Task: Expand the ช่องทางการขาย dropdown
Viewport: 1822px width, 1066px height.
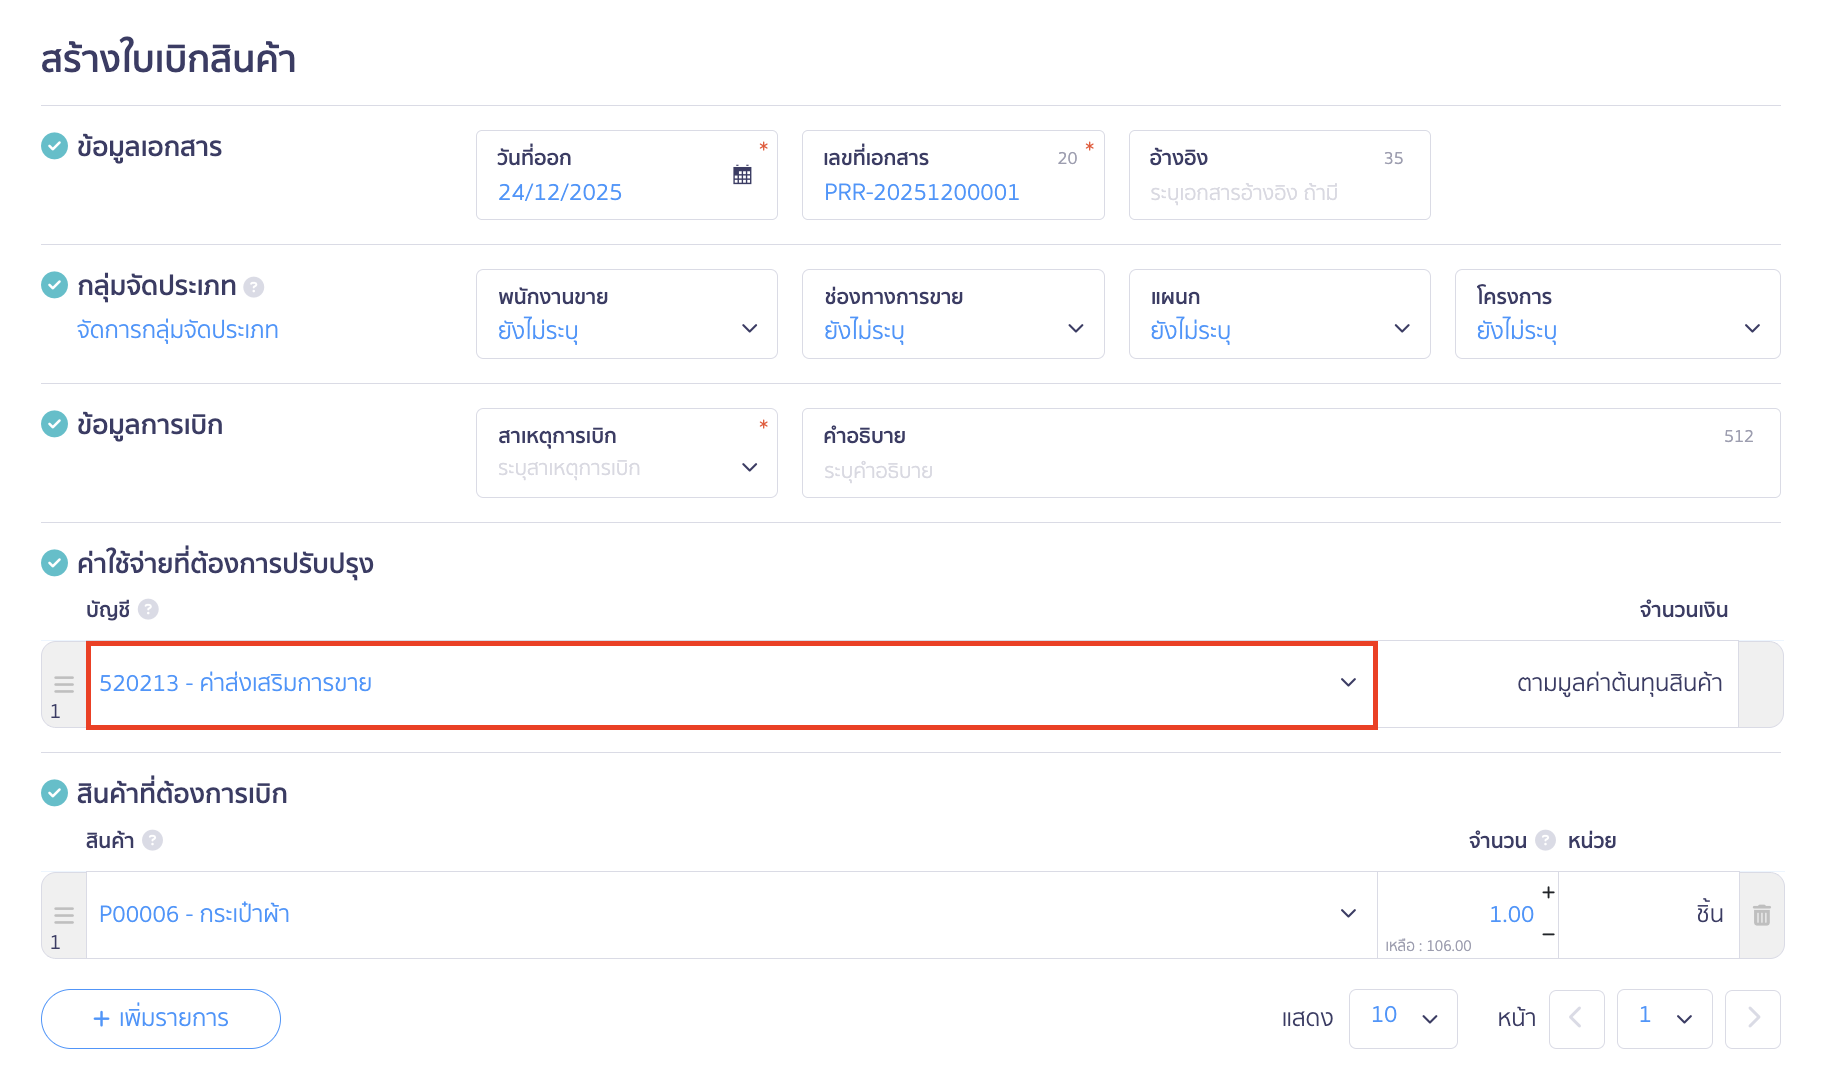Action: tap(952, 314)
